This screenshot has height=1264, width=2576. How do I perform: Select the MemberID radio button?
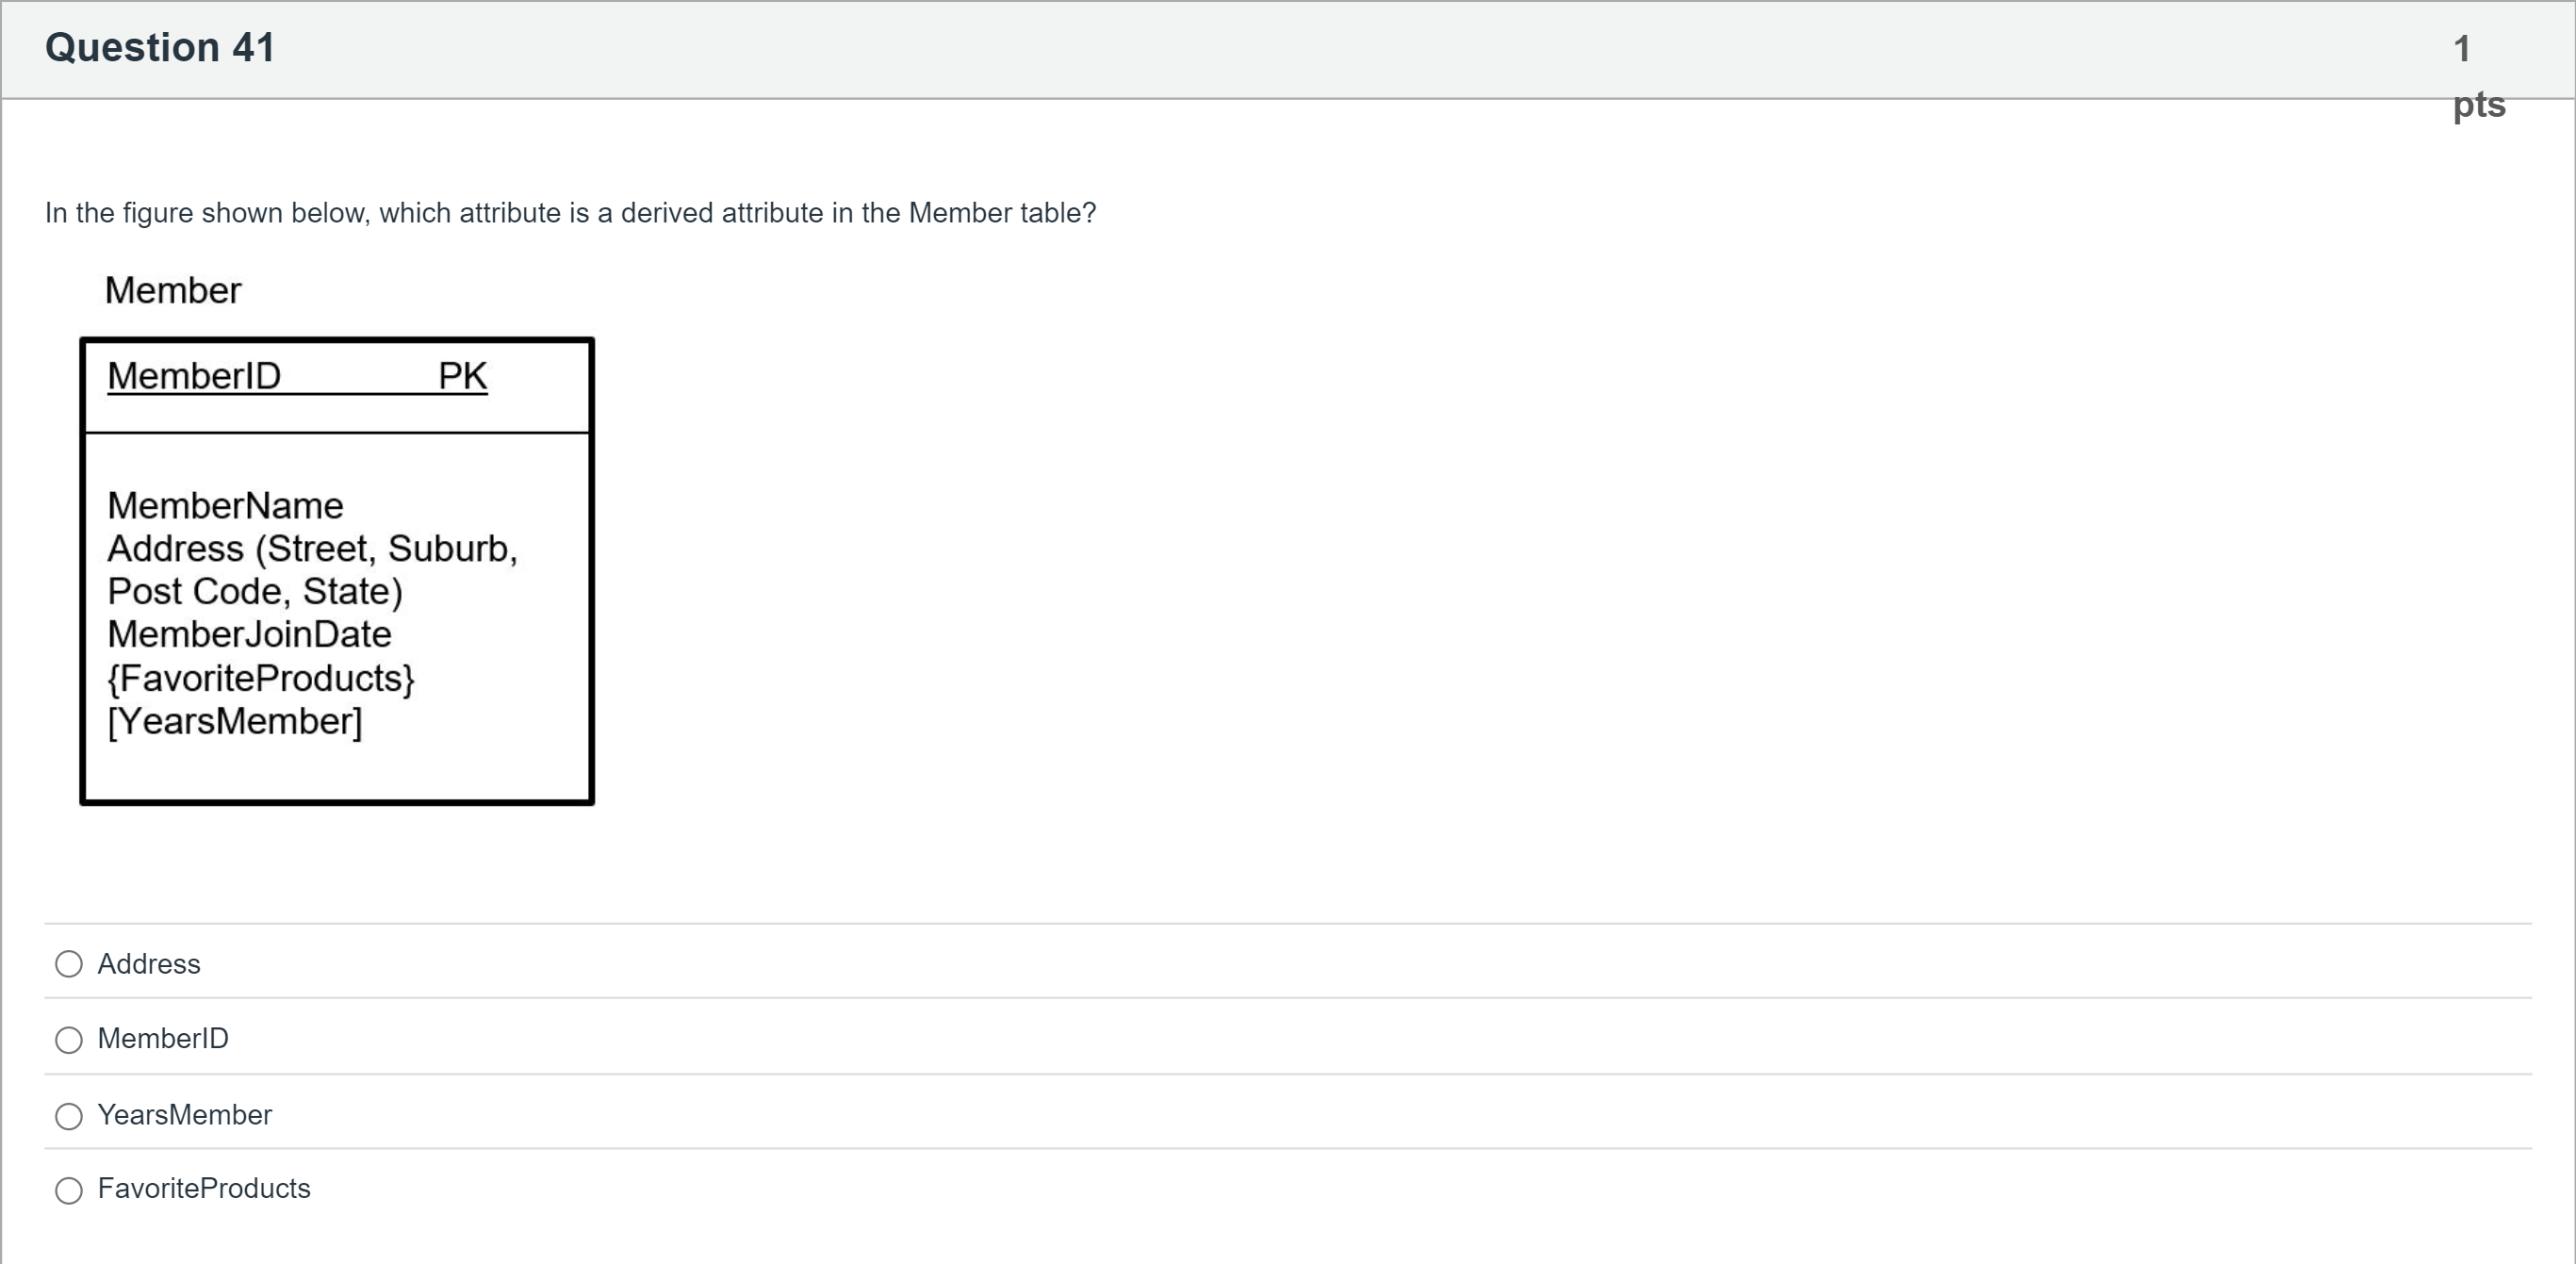[69, 1040]
